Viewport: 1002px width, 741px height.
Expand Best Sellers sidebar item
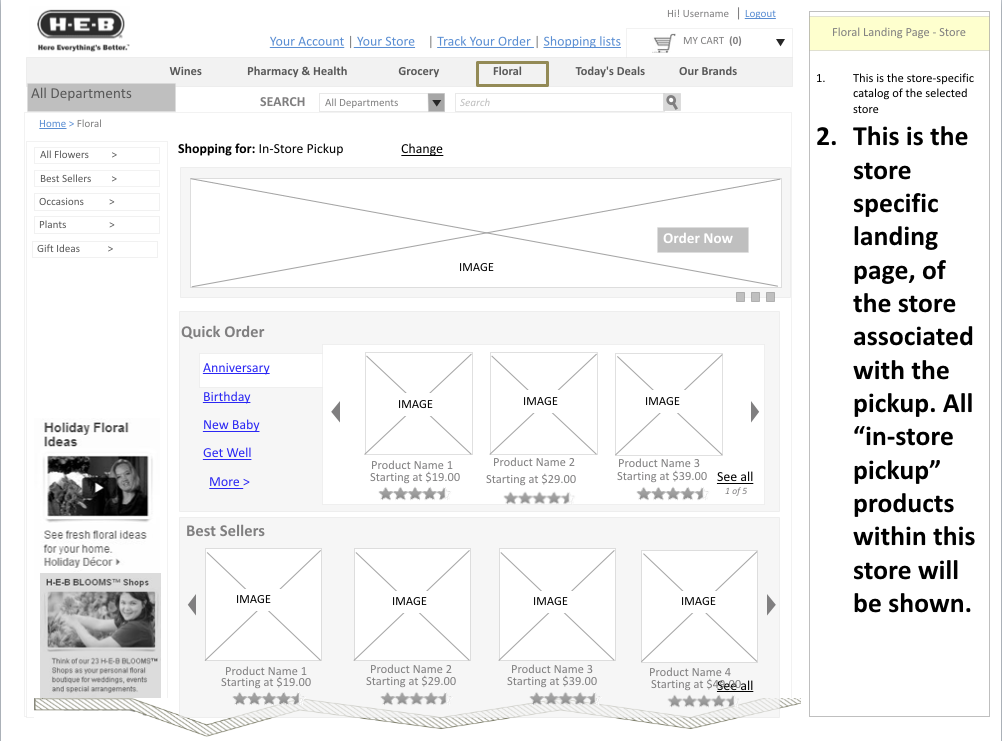tap(96, 179)
